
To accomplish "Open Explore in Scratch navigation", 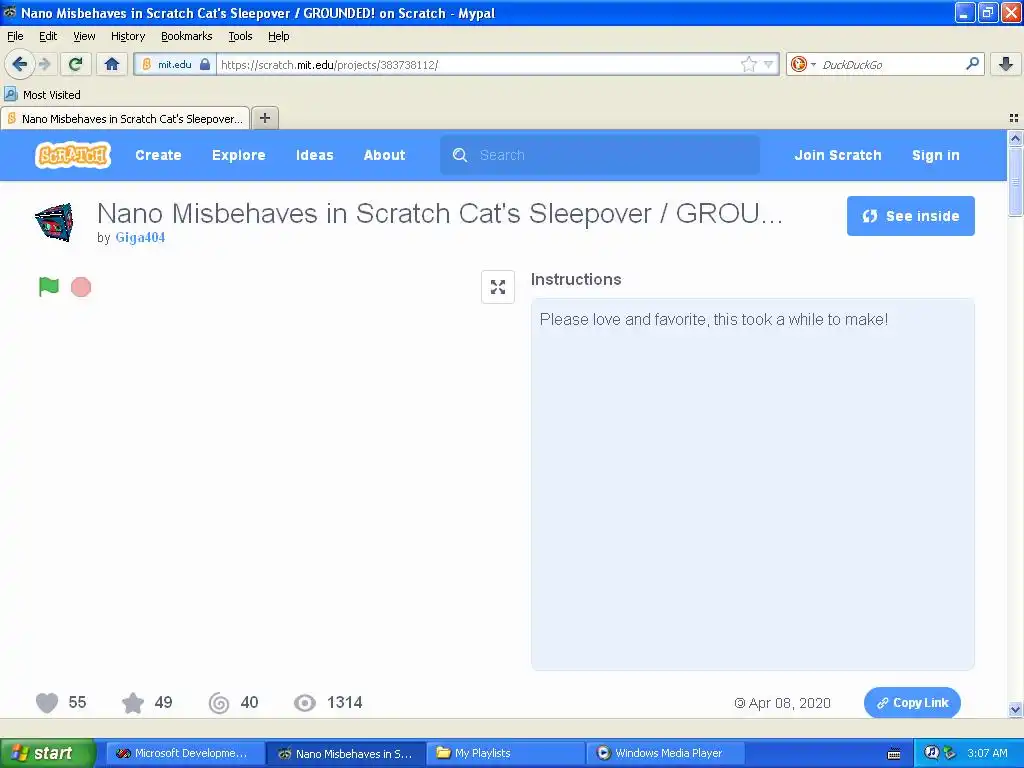I will click(238, 155).
